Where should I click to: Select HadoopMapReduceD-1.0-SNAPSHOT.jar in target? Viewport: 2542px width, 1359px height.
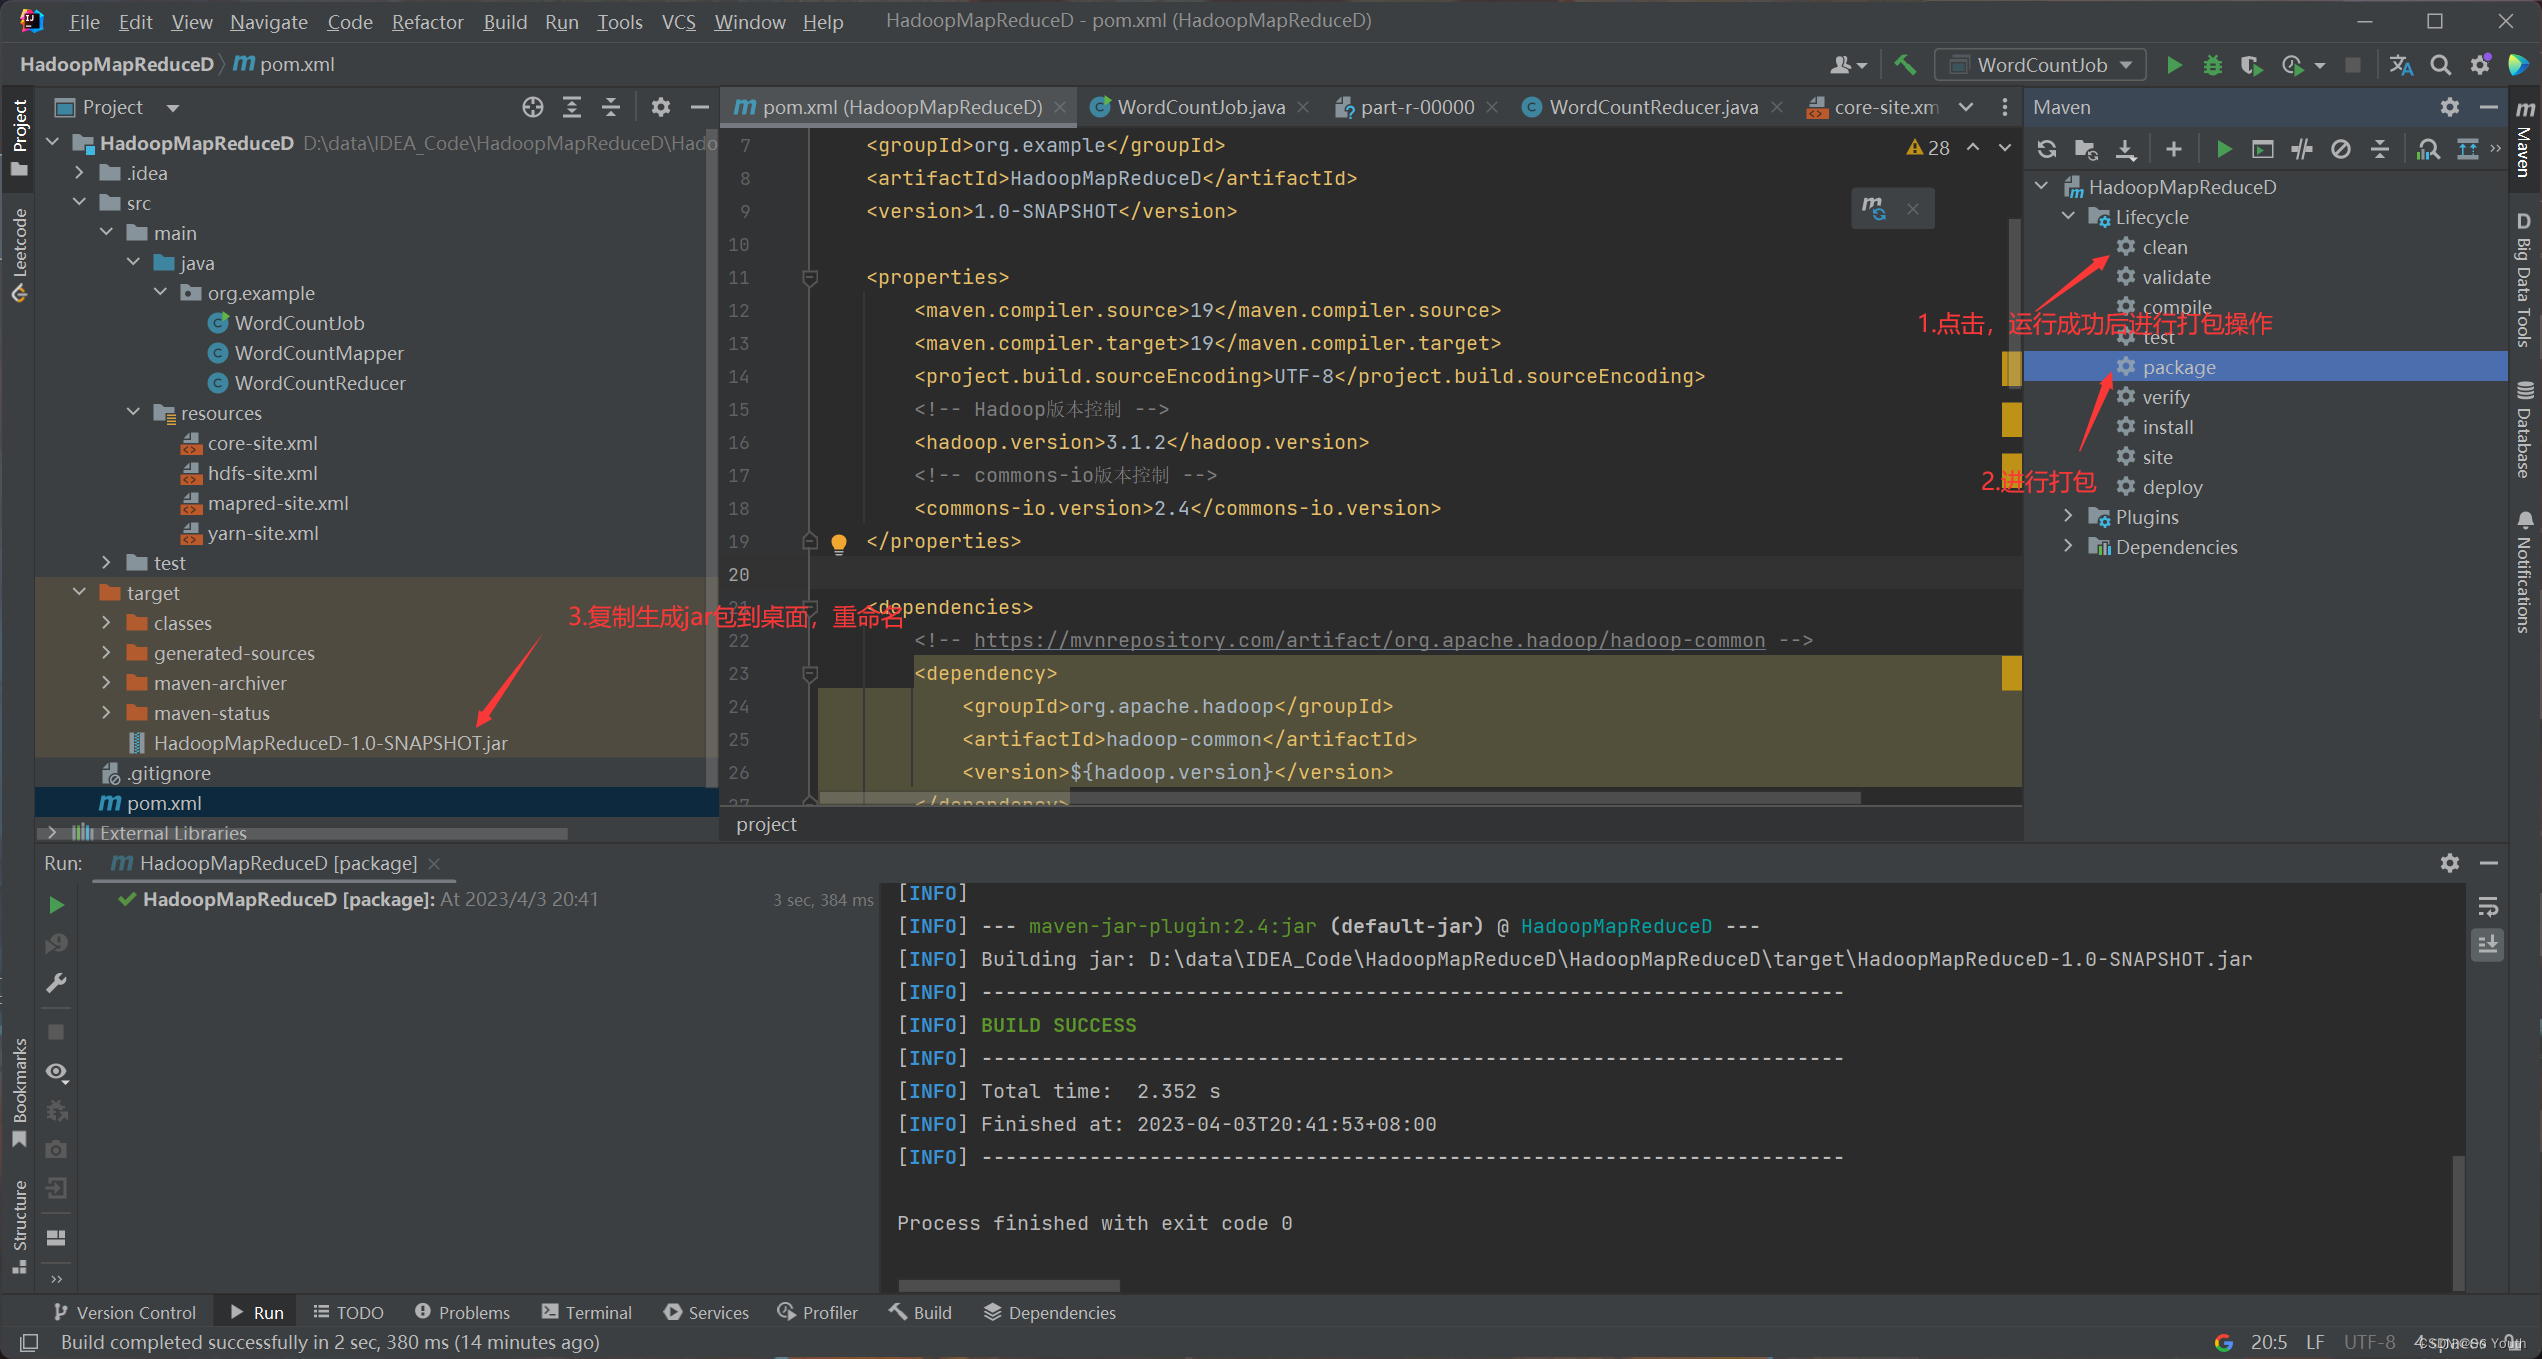[330, 743]
